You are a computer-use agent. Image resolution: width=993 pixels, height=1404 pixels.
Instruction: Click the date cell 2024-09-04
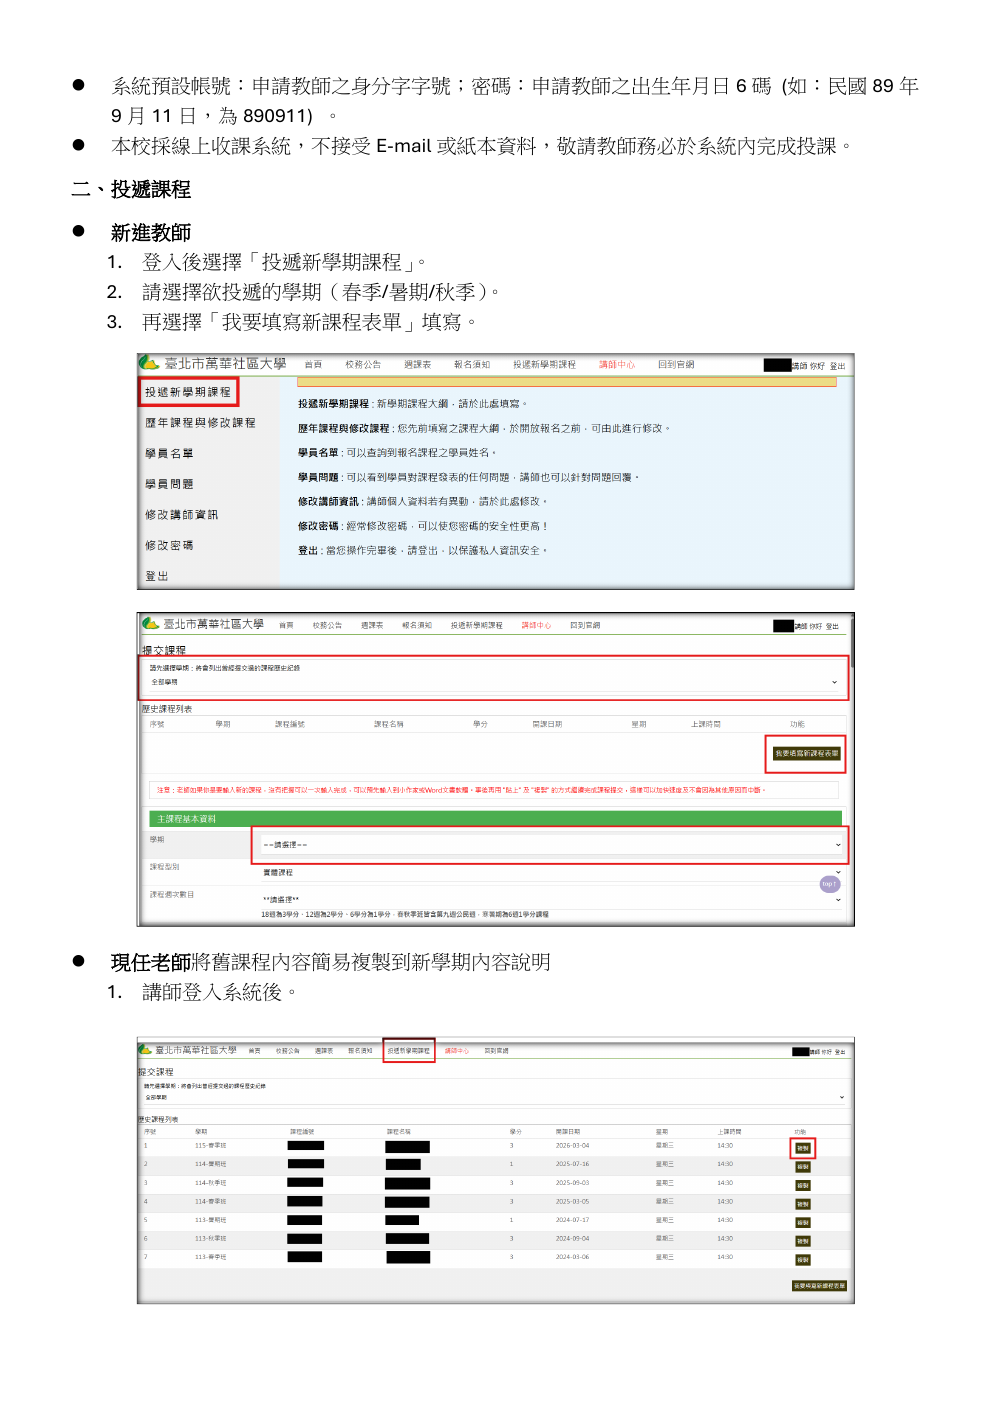point(573,1239)
